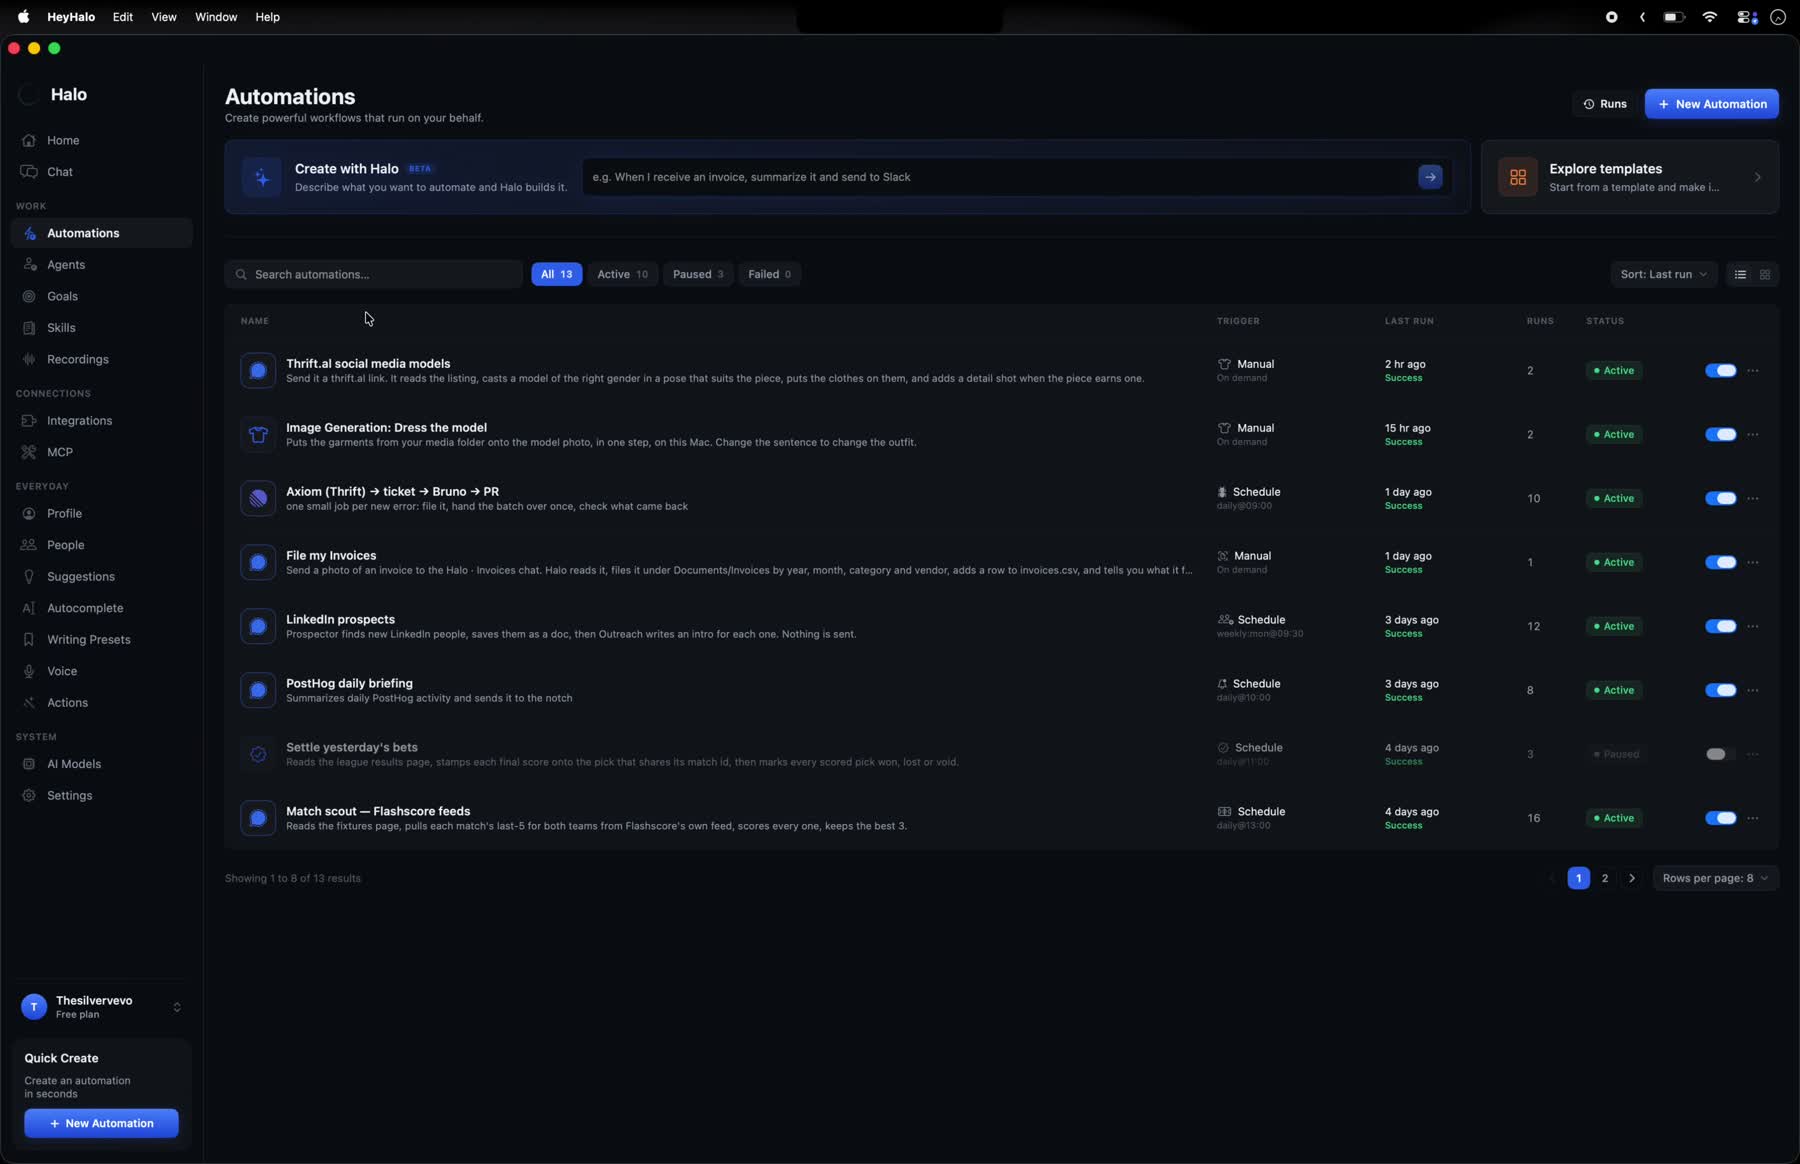The width and height of the screenshot is (1800, 1164).
Task: Go to the next results page arrow
Action: pyautogui.click(x=1632, y=878)
